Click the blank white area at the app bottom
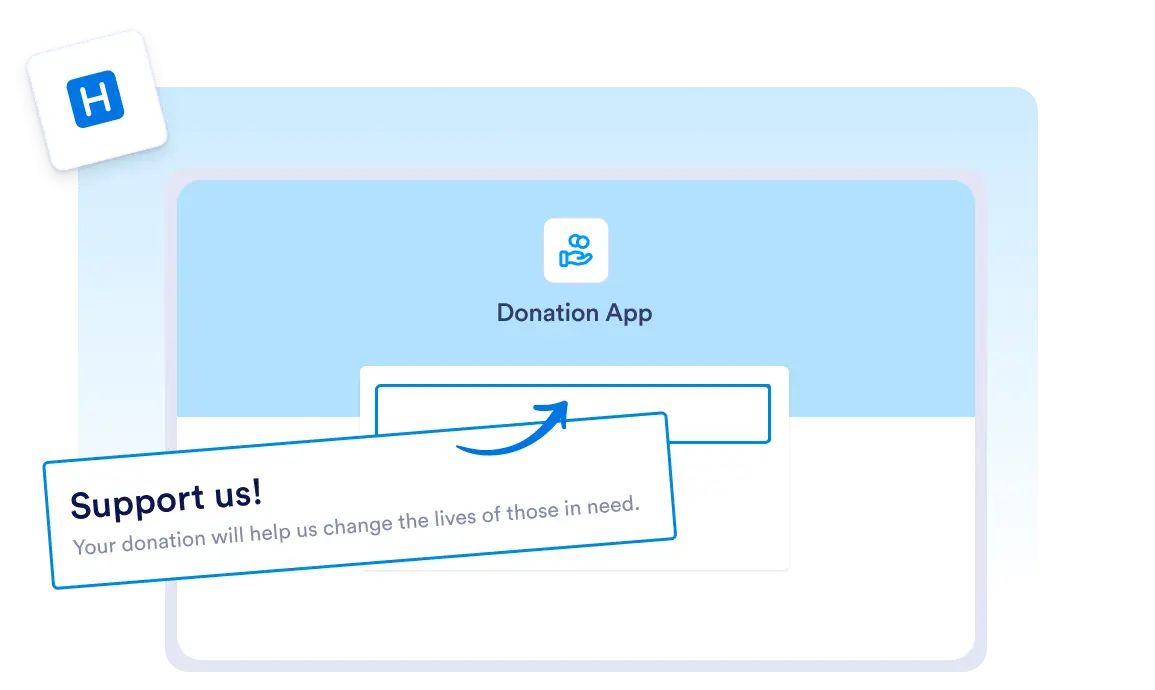Viewport: 1155px width, 690px height. (575, 619)
